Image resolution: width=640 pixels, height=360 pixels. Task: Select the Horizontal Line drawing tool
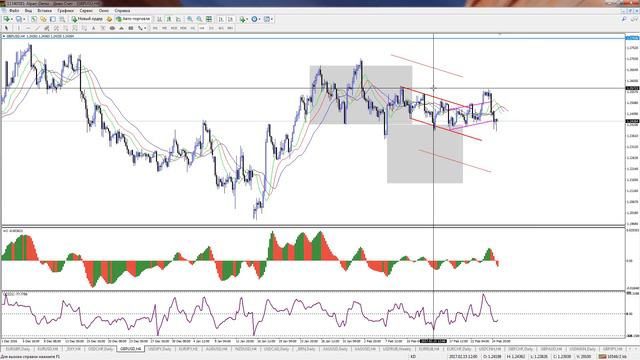(28, 28)
